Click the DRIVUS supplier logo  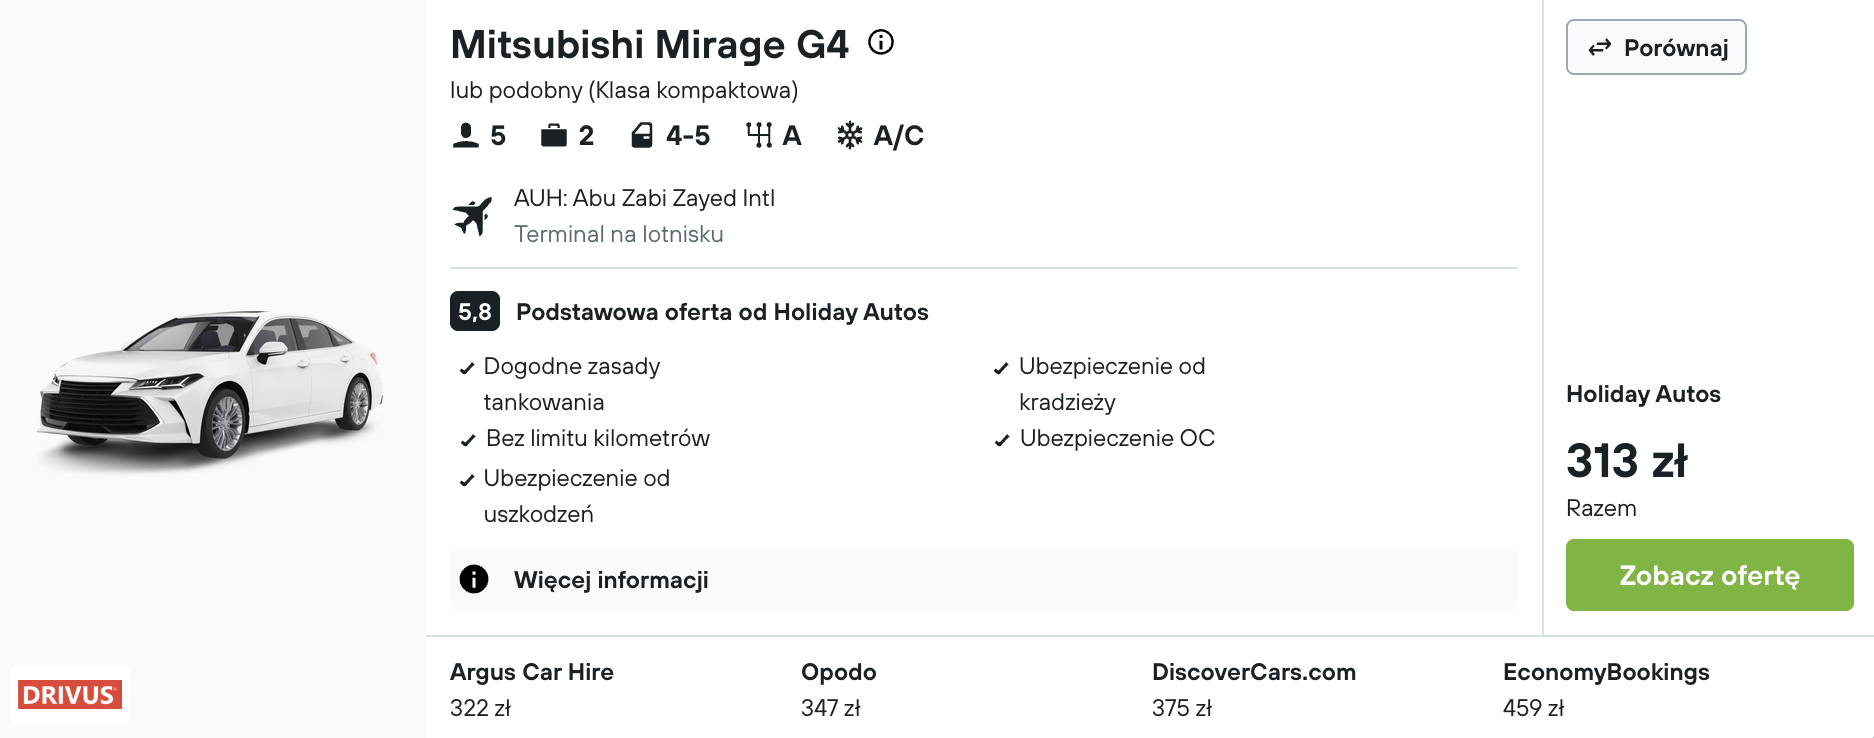click(x=70, y=694)
